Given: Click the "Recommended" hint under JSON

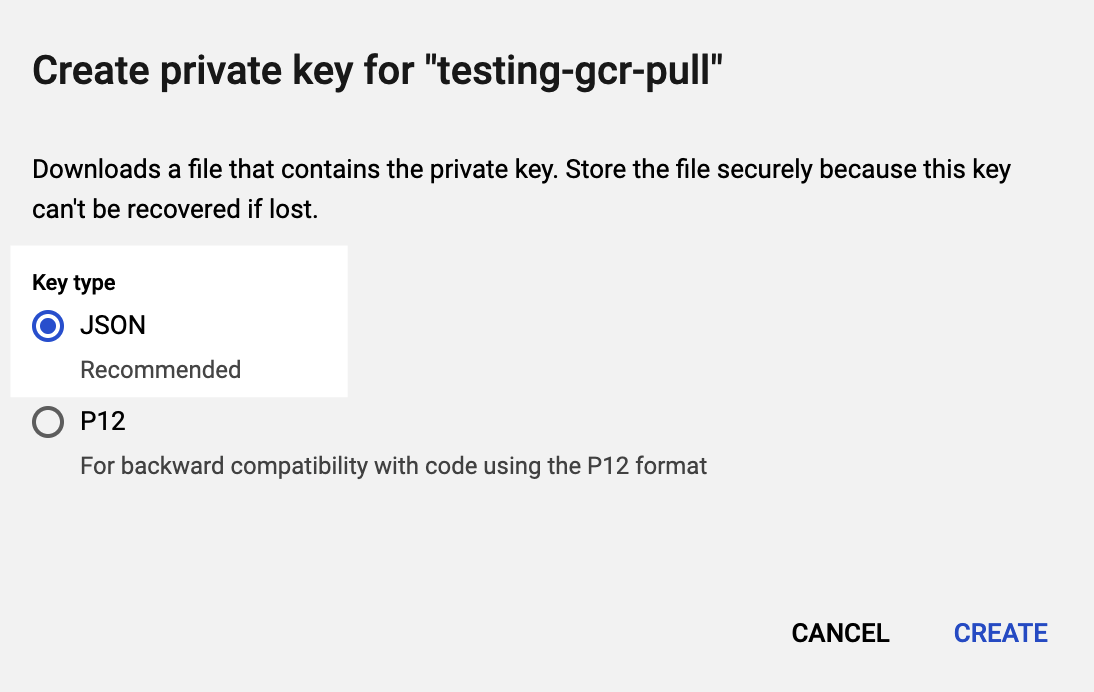Looking at the screenshot, I should (x=160, y=370).
